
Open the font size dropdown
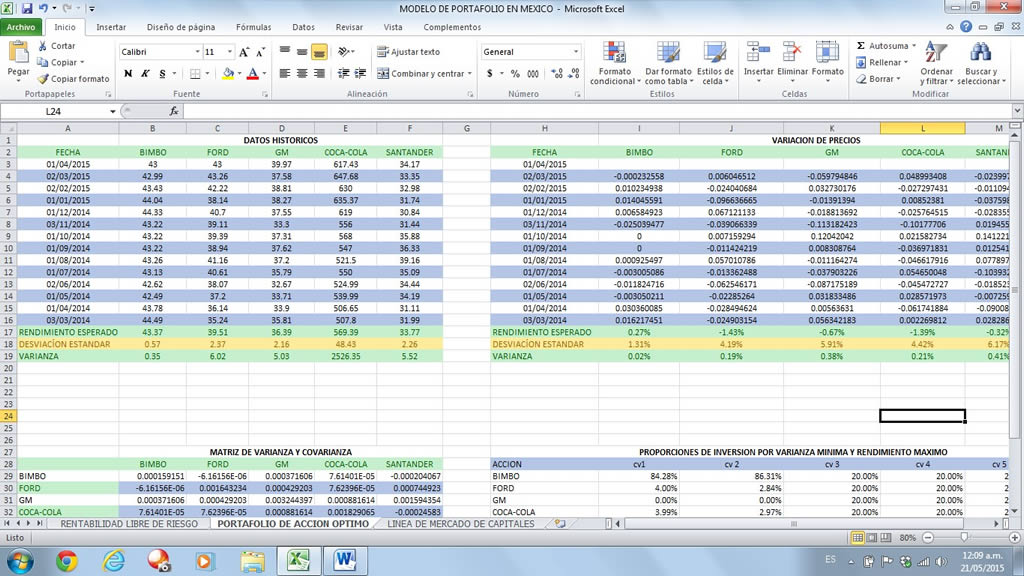[x=229, y=52]
